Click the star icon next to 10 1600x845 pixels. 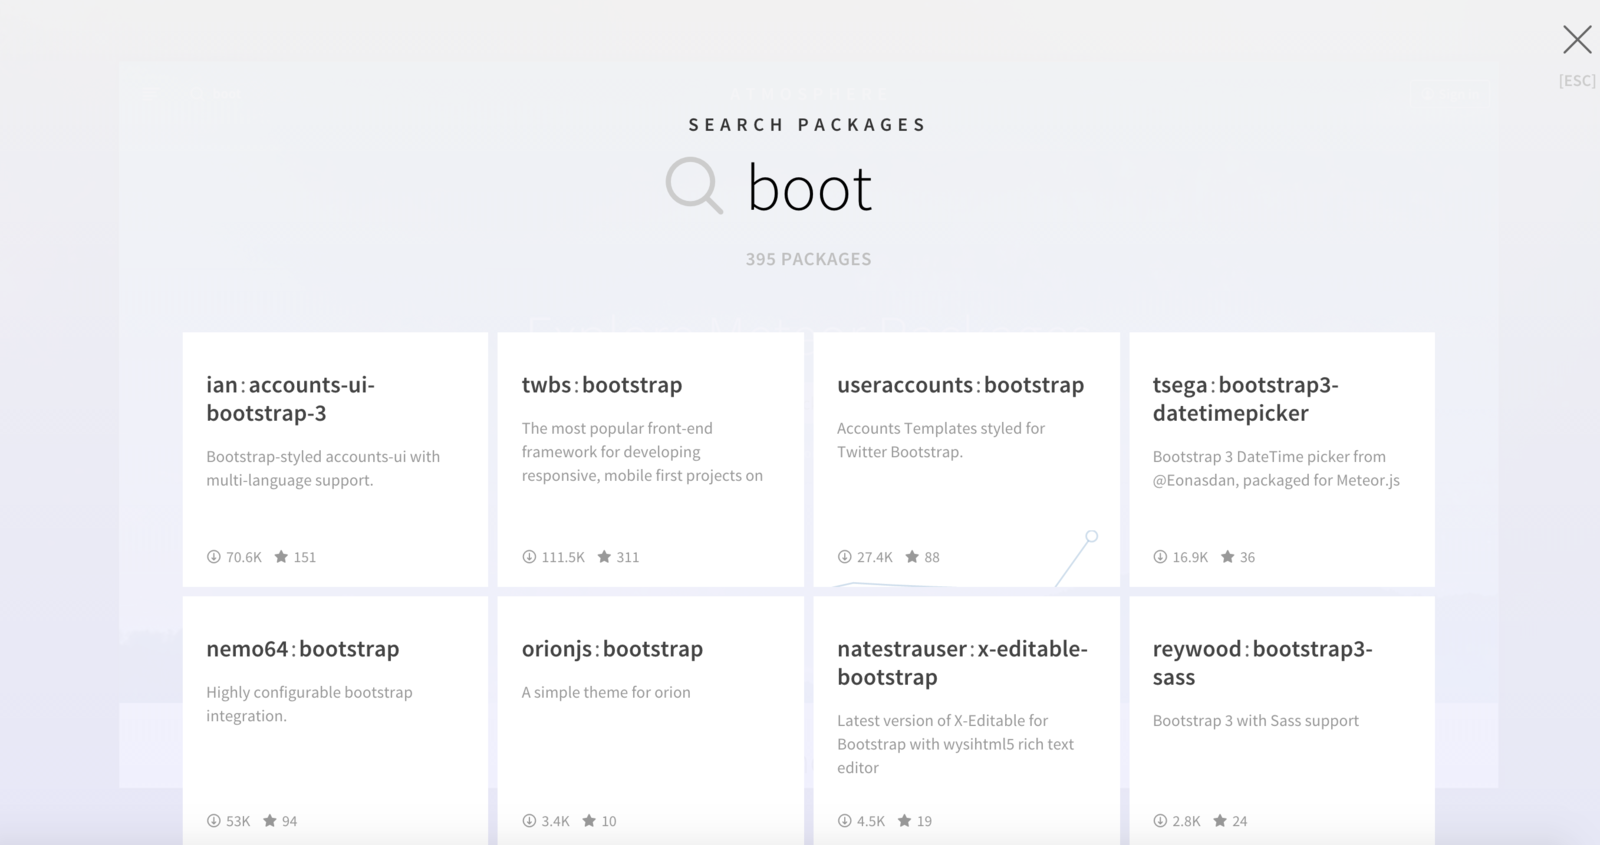tap(589, 821)
